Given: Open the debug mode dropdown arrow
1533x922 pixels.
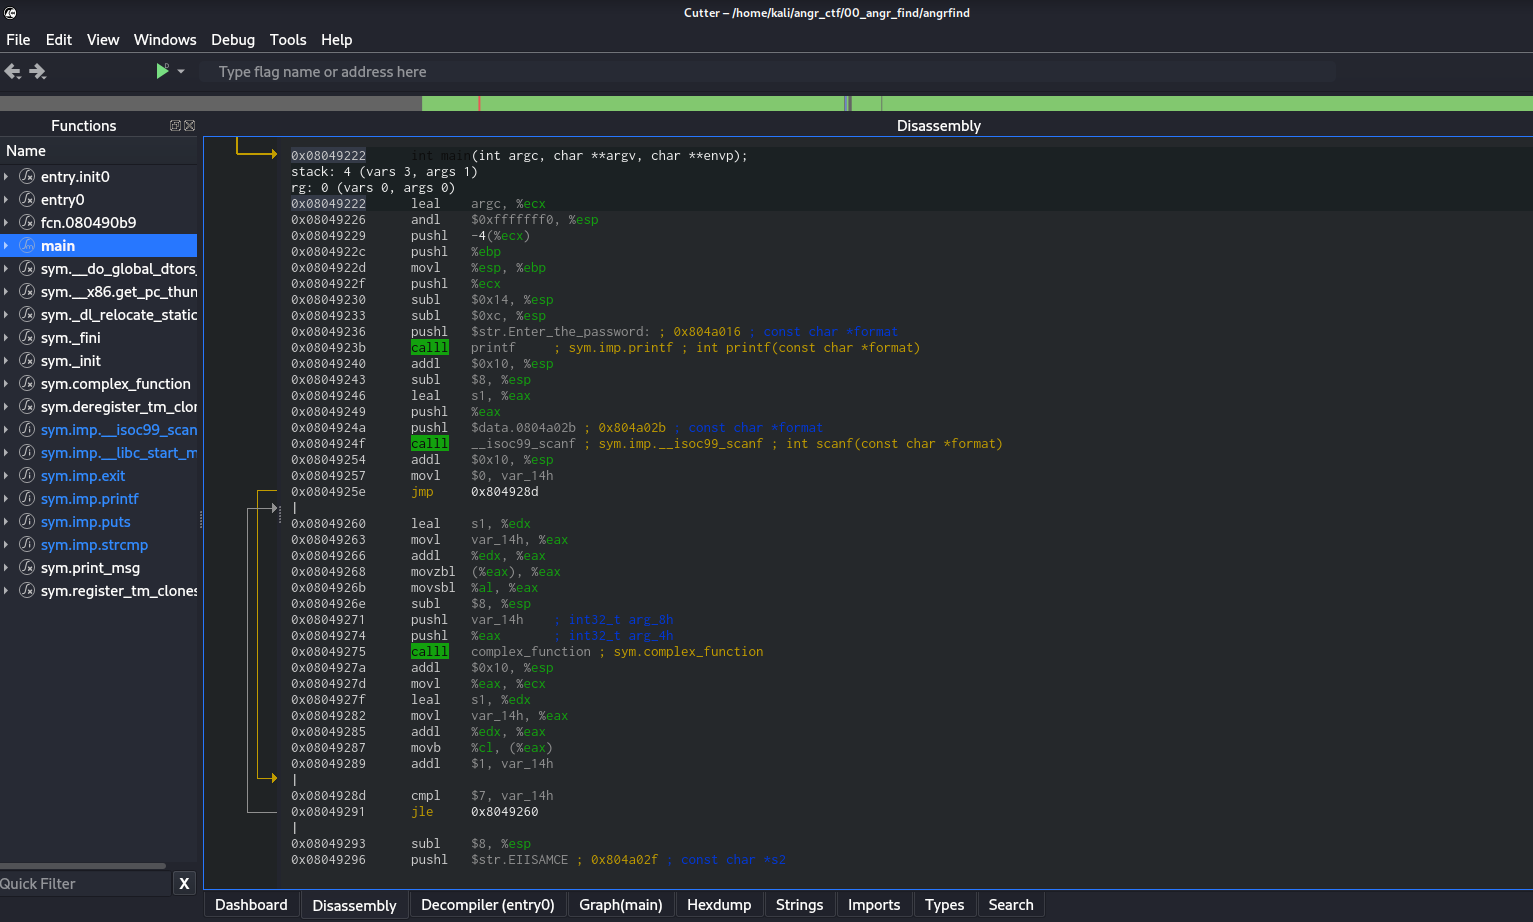Looking at the screenshot, I should pyautogui.click(x=181, y=72).
